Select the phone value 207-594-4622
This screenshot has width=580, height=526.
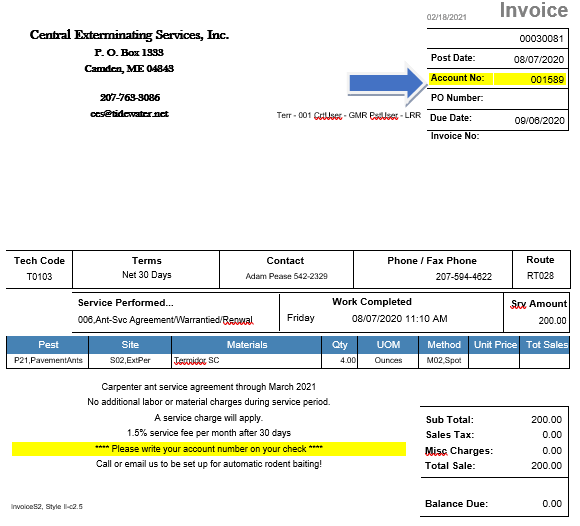463,277
